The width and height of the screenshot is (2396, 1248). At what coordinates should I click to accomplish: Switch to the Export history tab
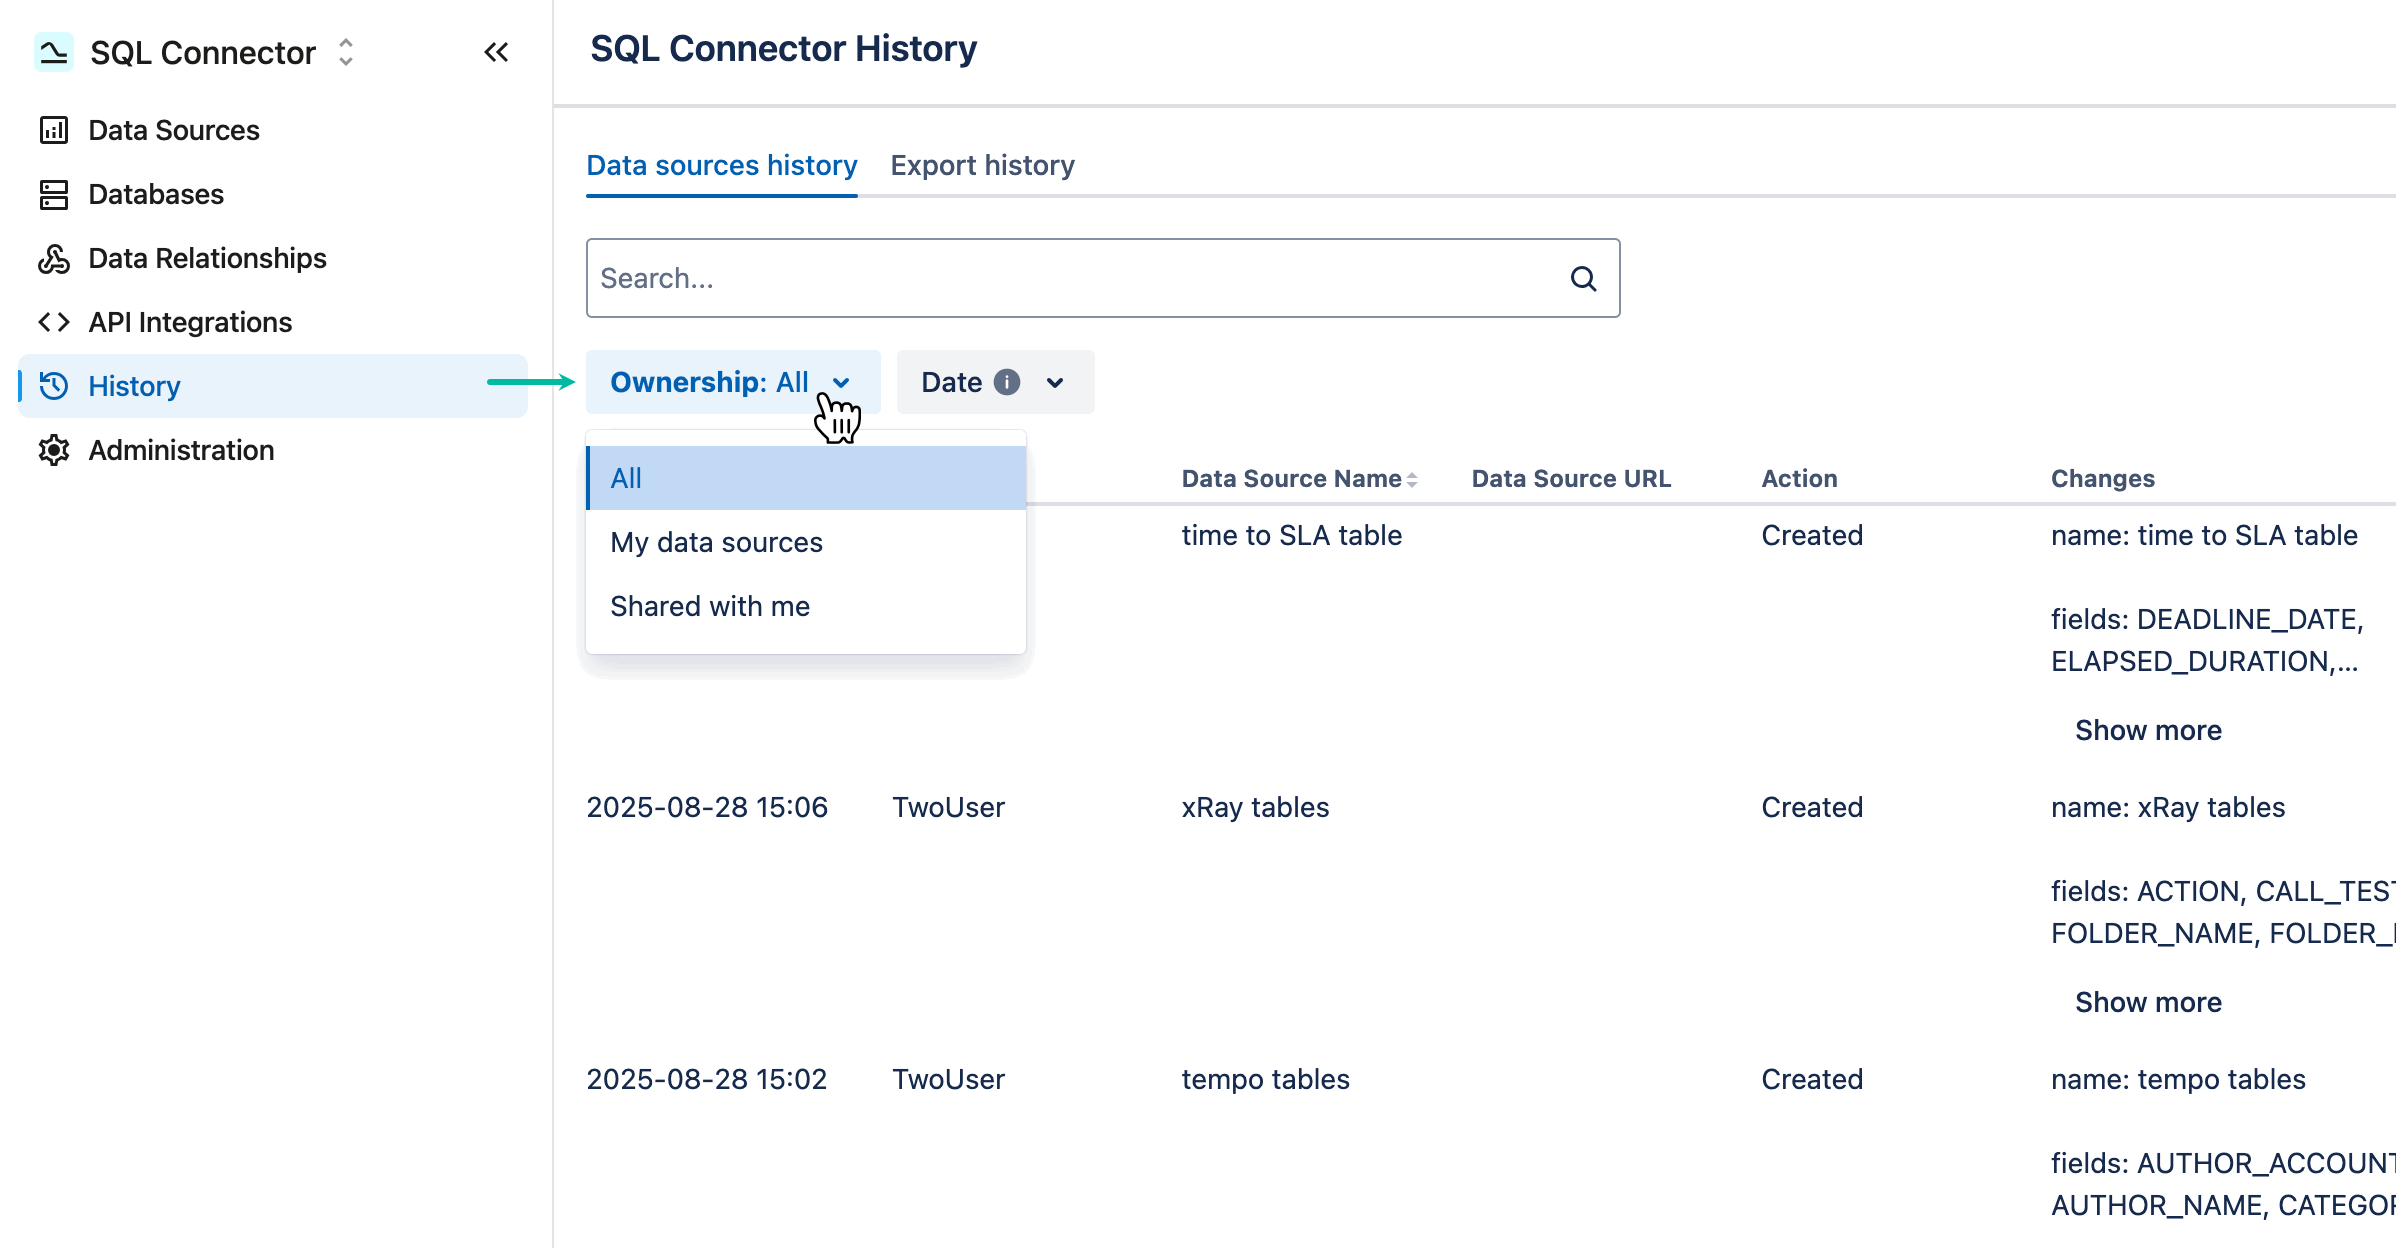982,165
